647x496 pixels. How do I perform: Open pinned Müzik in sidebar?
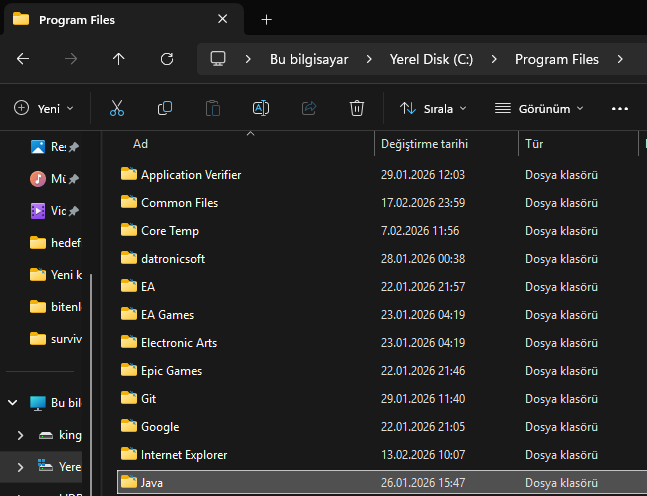click(55, 179)
